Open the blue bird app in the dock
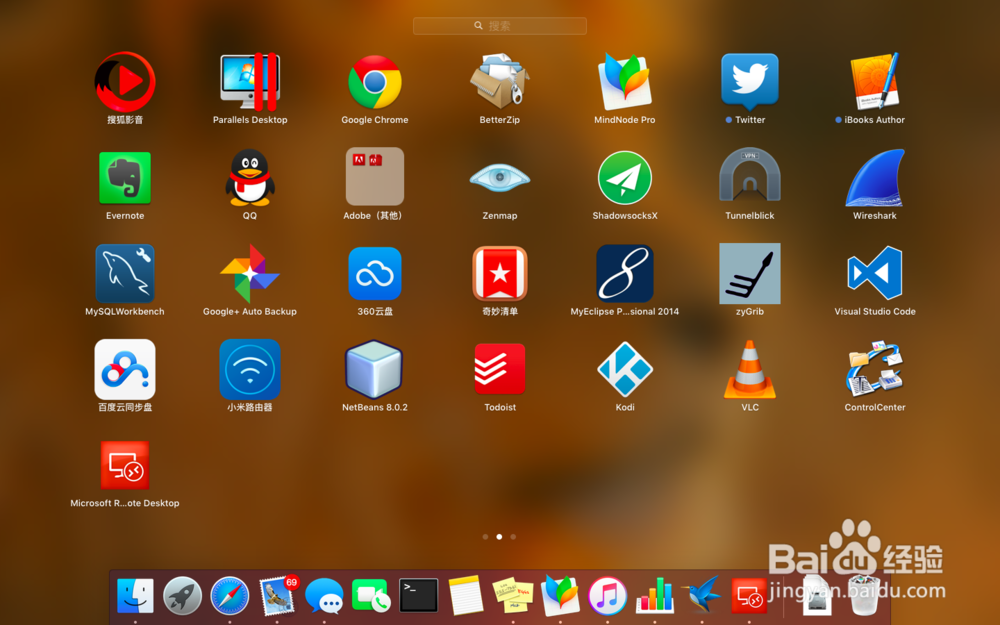Image resolution: width=1000 pixels, height=625 pixels. point(702,594)
